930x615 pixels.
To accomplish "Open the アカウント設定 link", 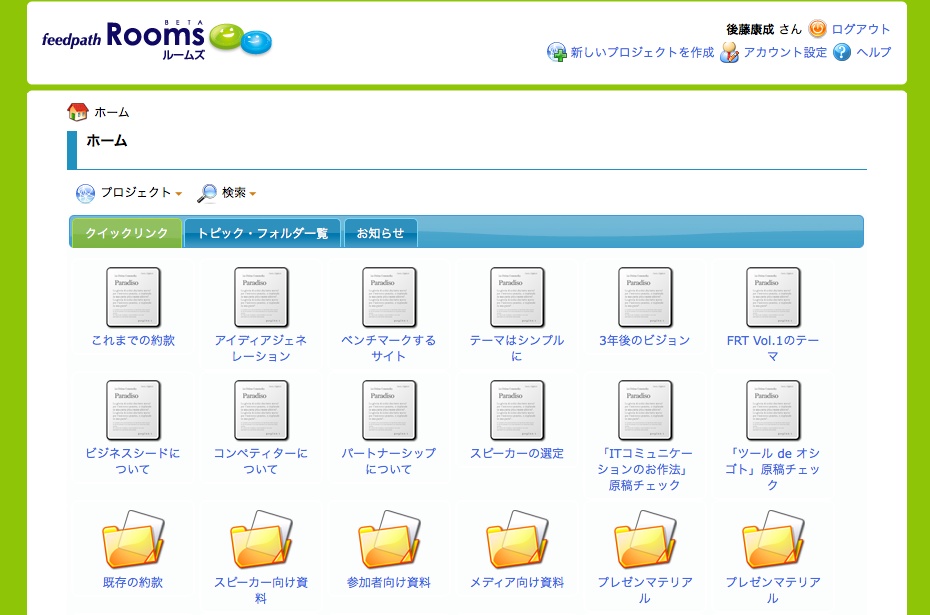I will click(x=785, y=52).
